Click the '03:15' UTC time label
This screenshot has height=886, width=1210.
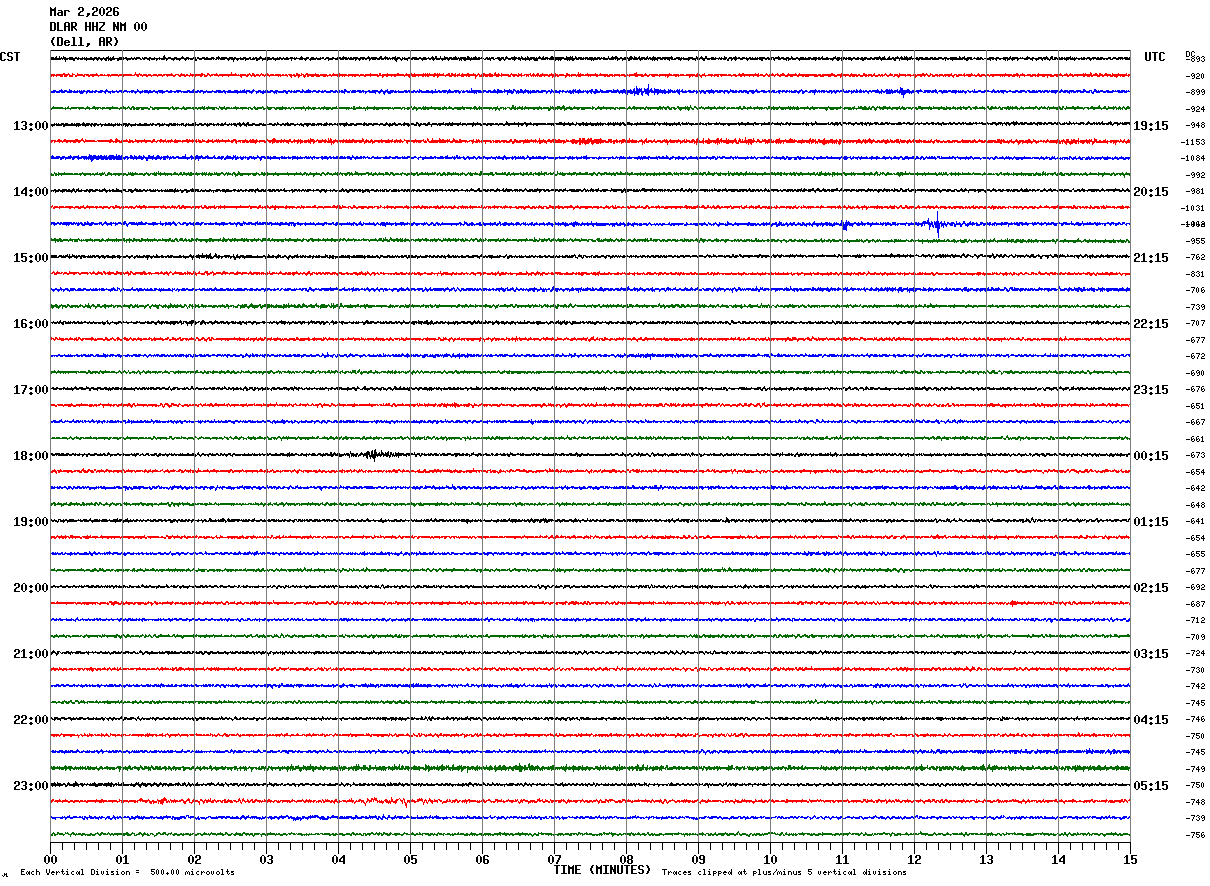click(x=1151, y=654)
